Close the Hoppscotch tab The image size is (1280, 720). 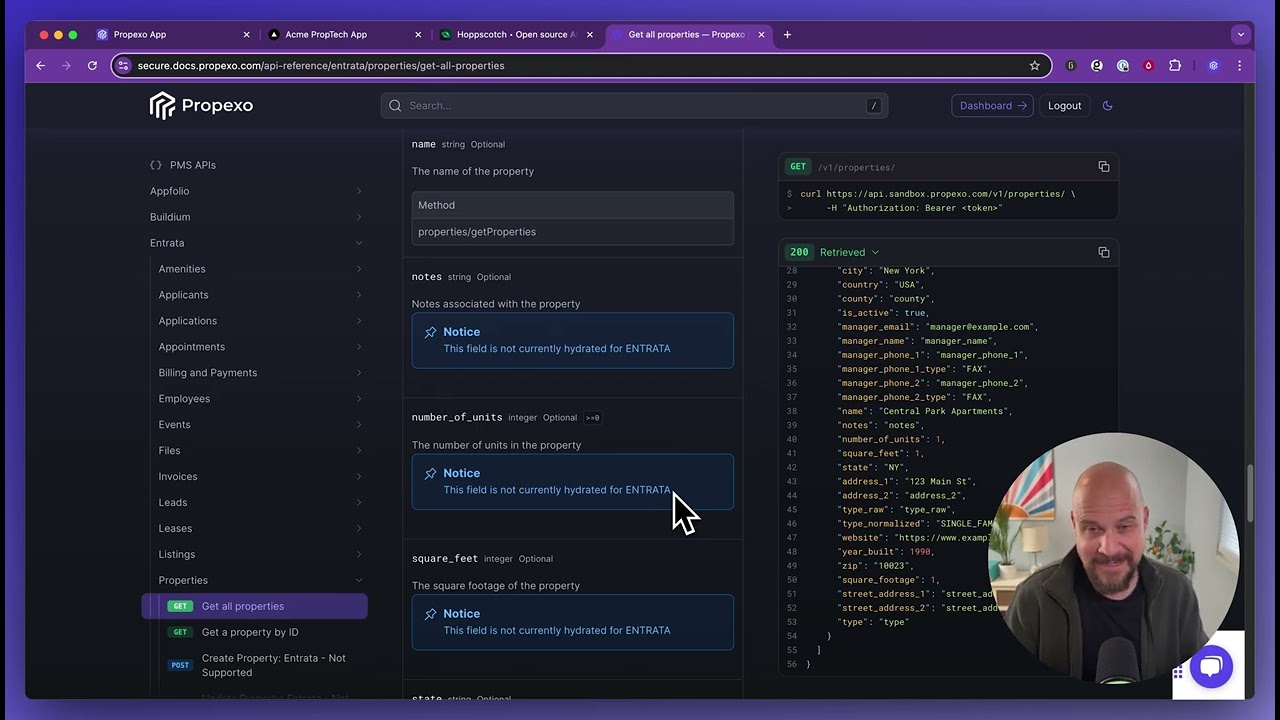coord(590,34)
